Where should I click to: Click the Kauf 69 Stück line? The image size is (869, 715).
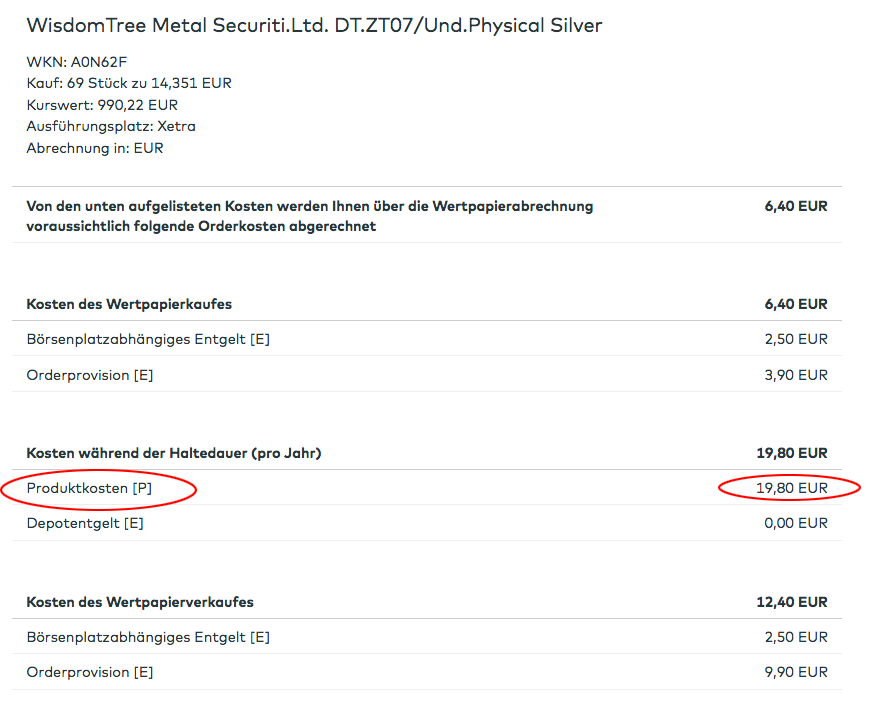point(129,83)
